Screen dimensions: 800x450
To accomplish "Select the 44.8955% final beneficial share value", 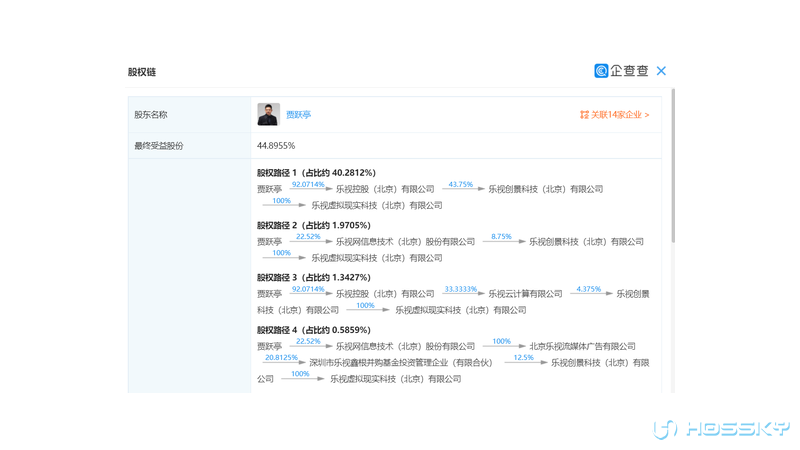I will click(276, 146).
